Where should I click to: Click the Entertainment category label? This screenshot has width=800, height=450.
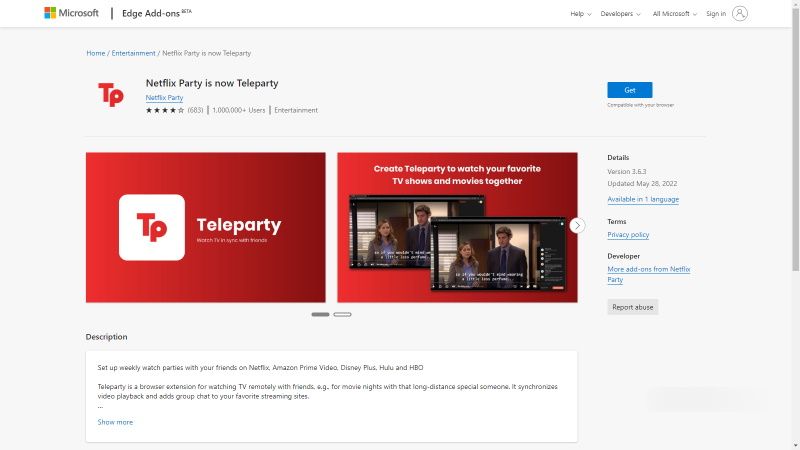(296, 110)
